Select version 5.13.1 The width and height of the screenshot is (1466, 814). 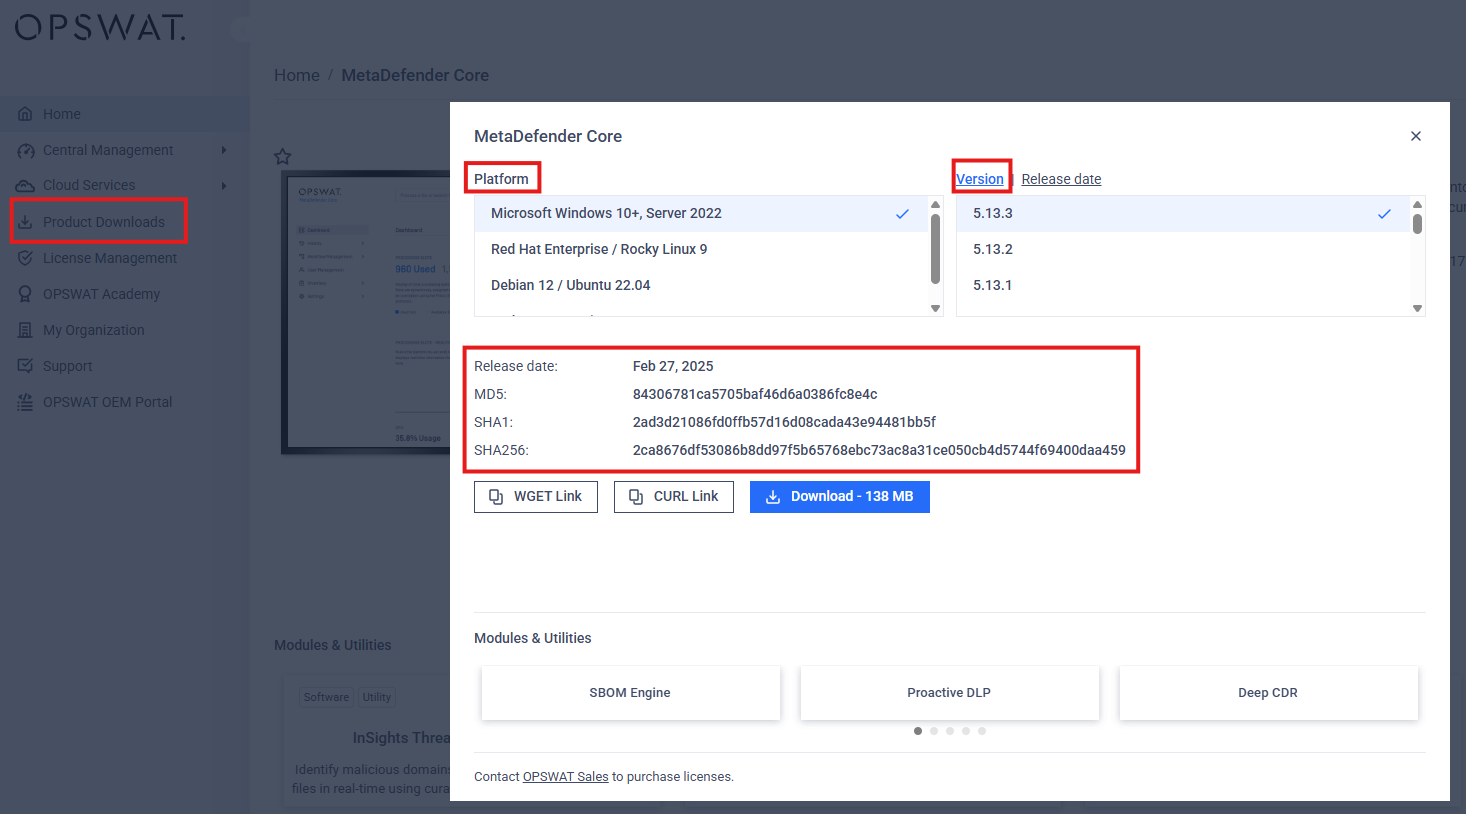[1183, 285]
